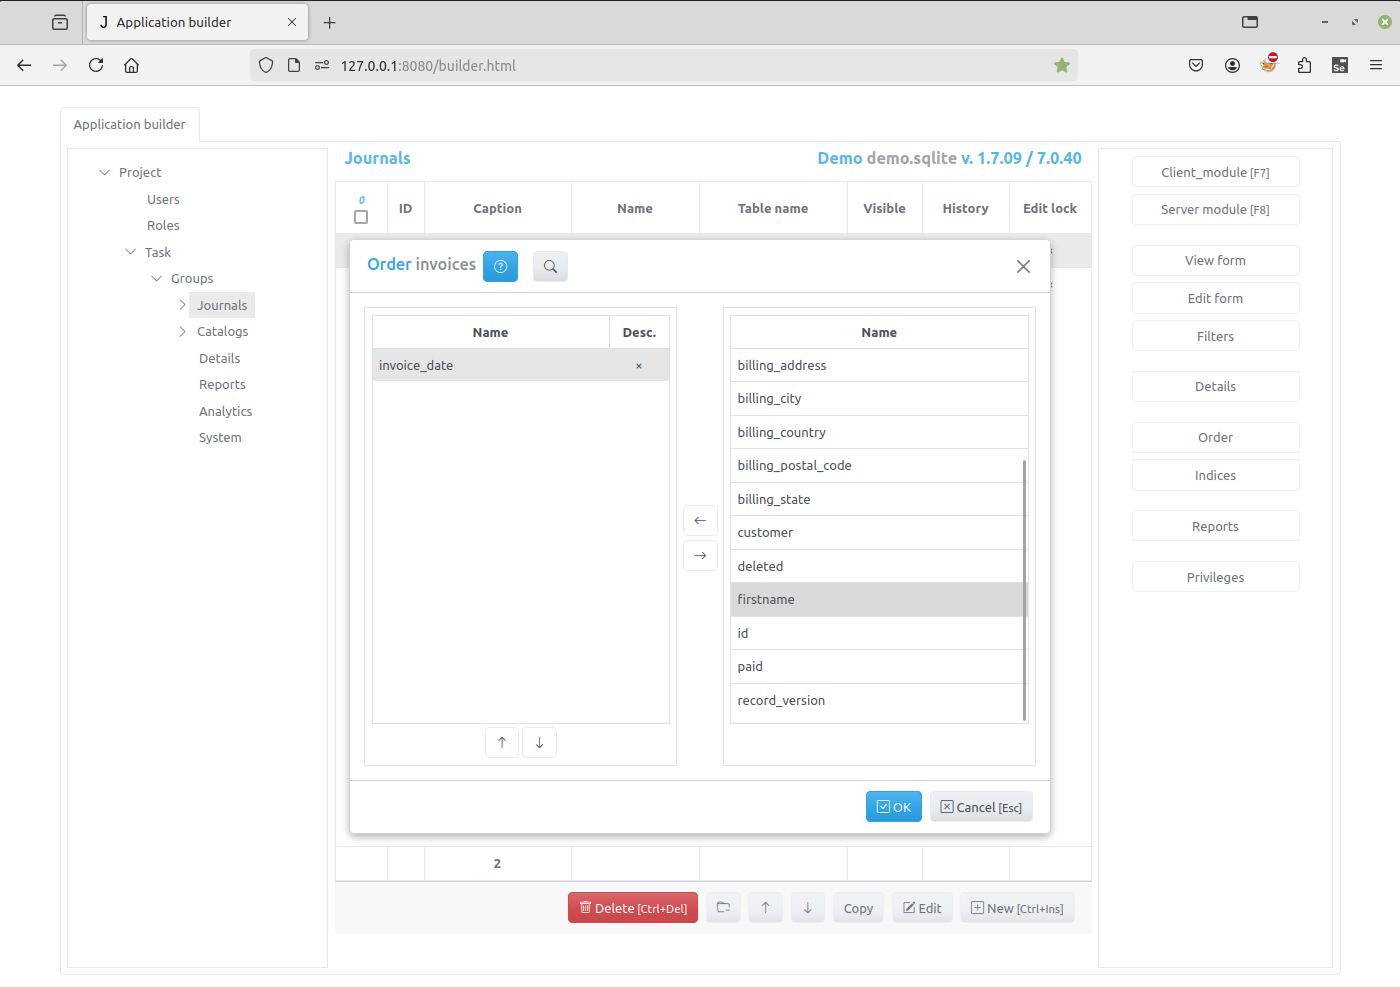Expand the Catalogs tree node
The width and height of the screenshot is (1400, 987).
(x=181, y=331)
